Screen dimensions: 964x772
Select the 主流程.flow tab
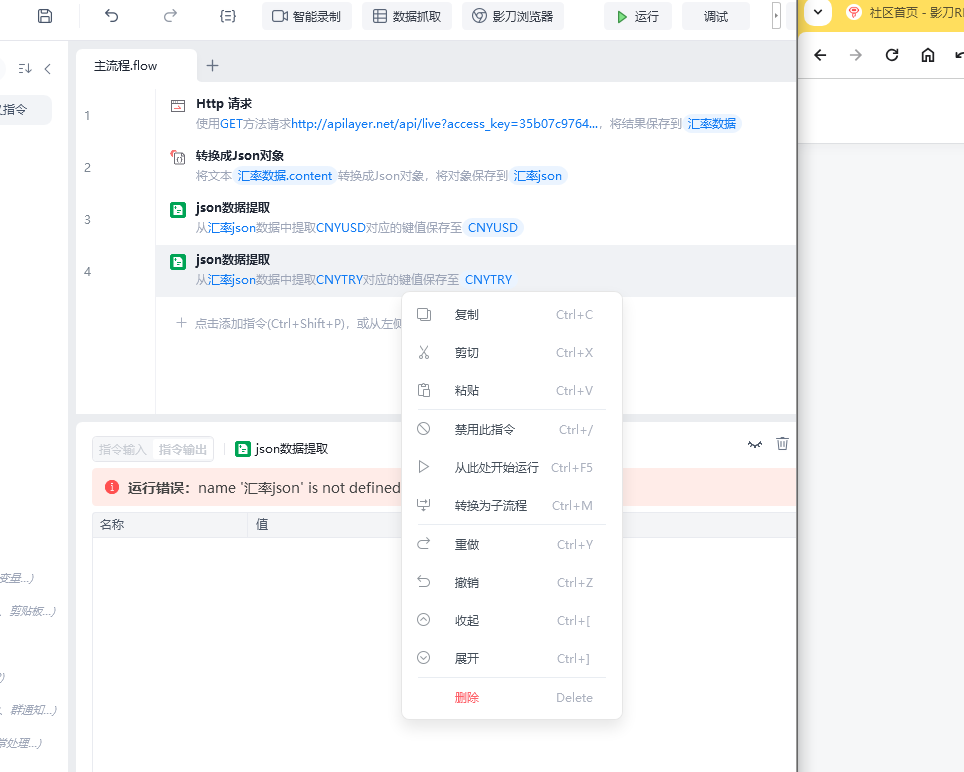pos(126,66)
